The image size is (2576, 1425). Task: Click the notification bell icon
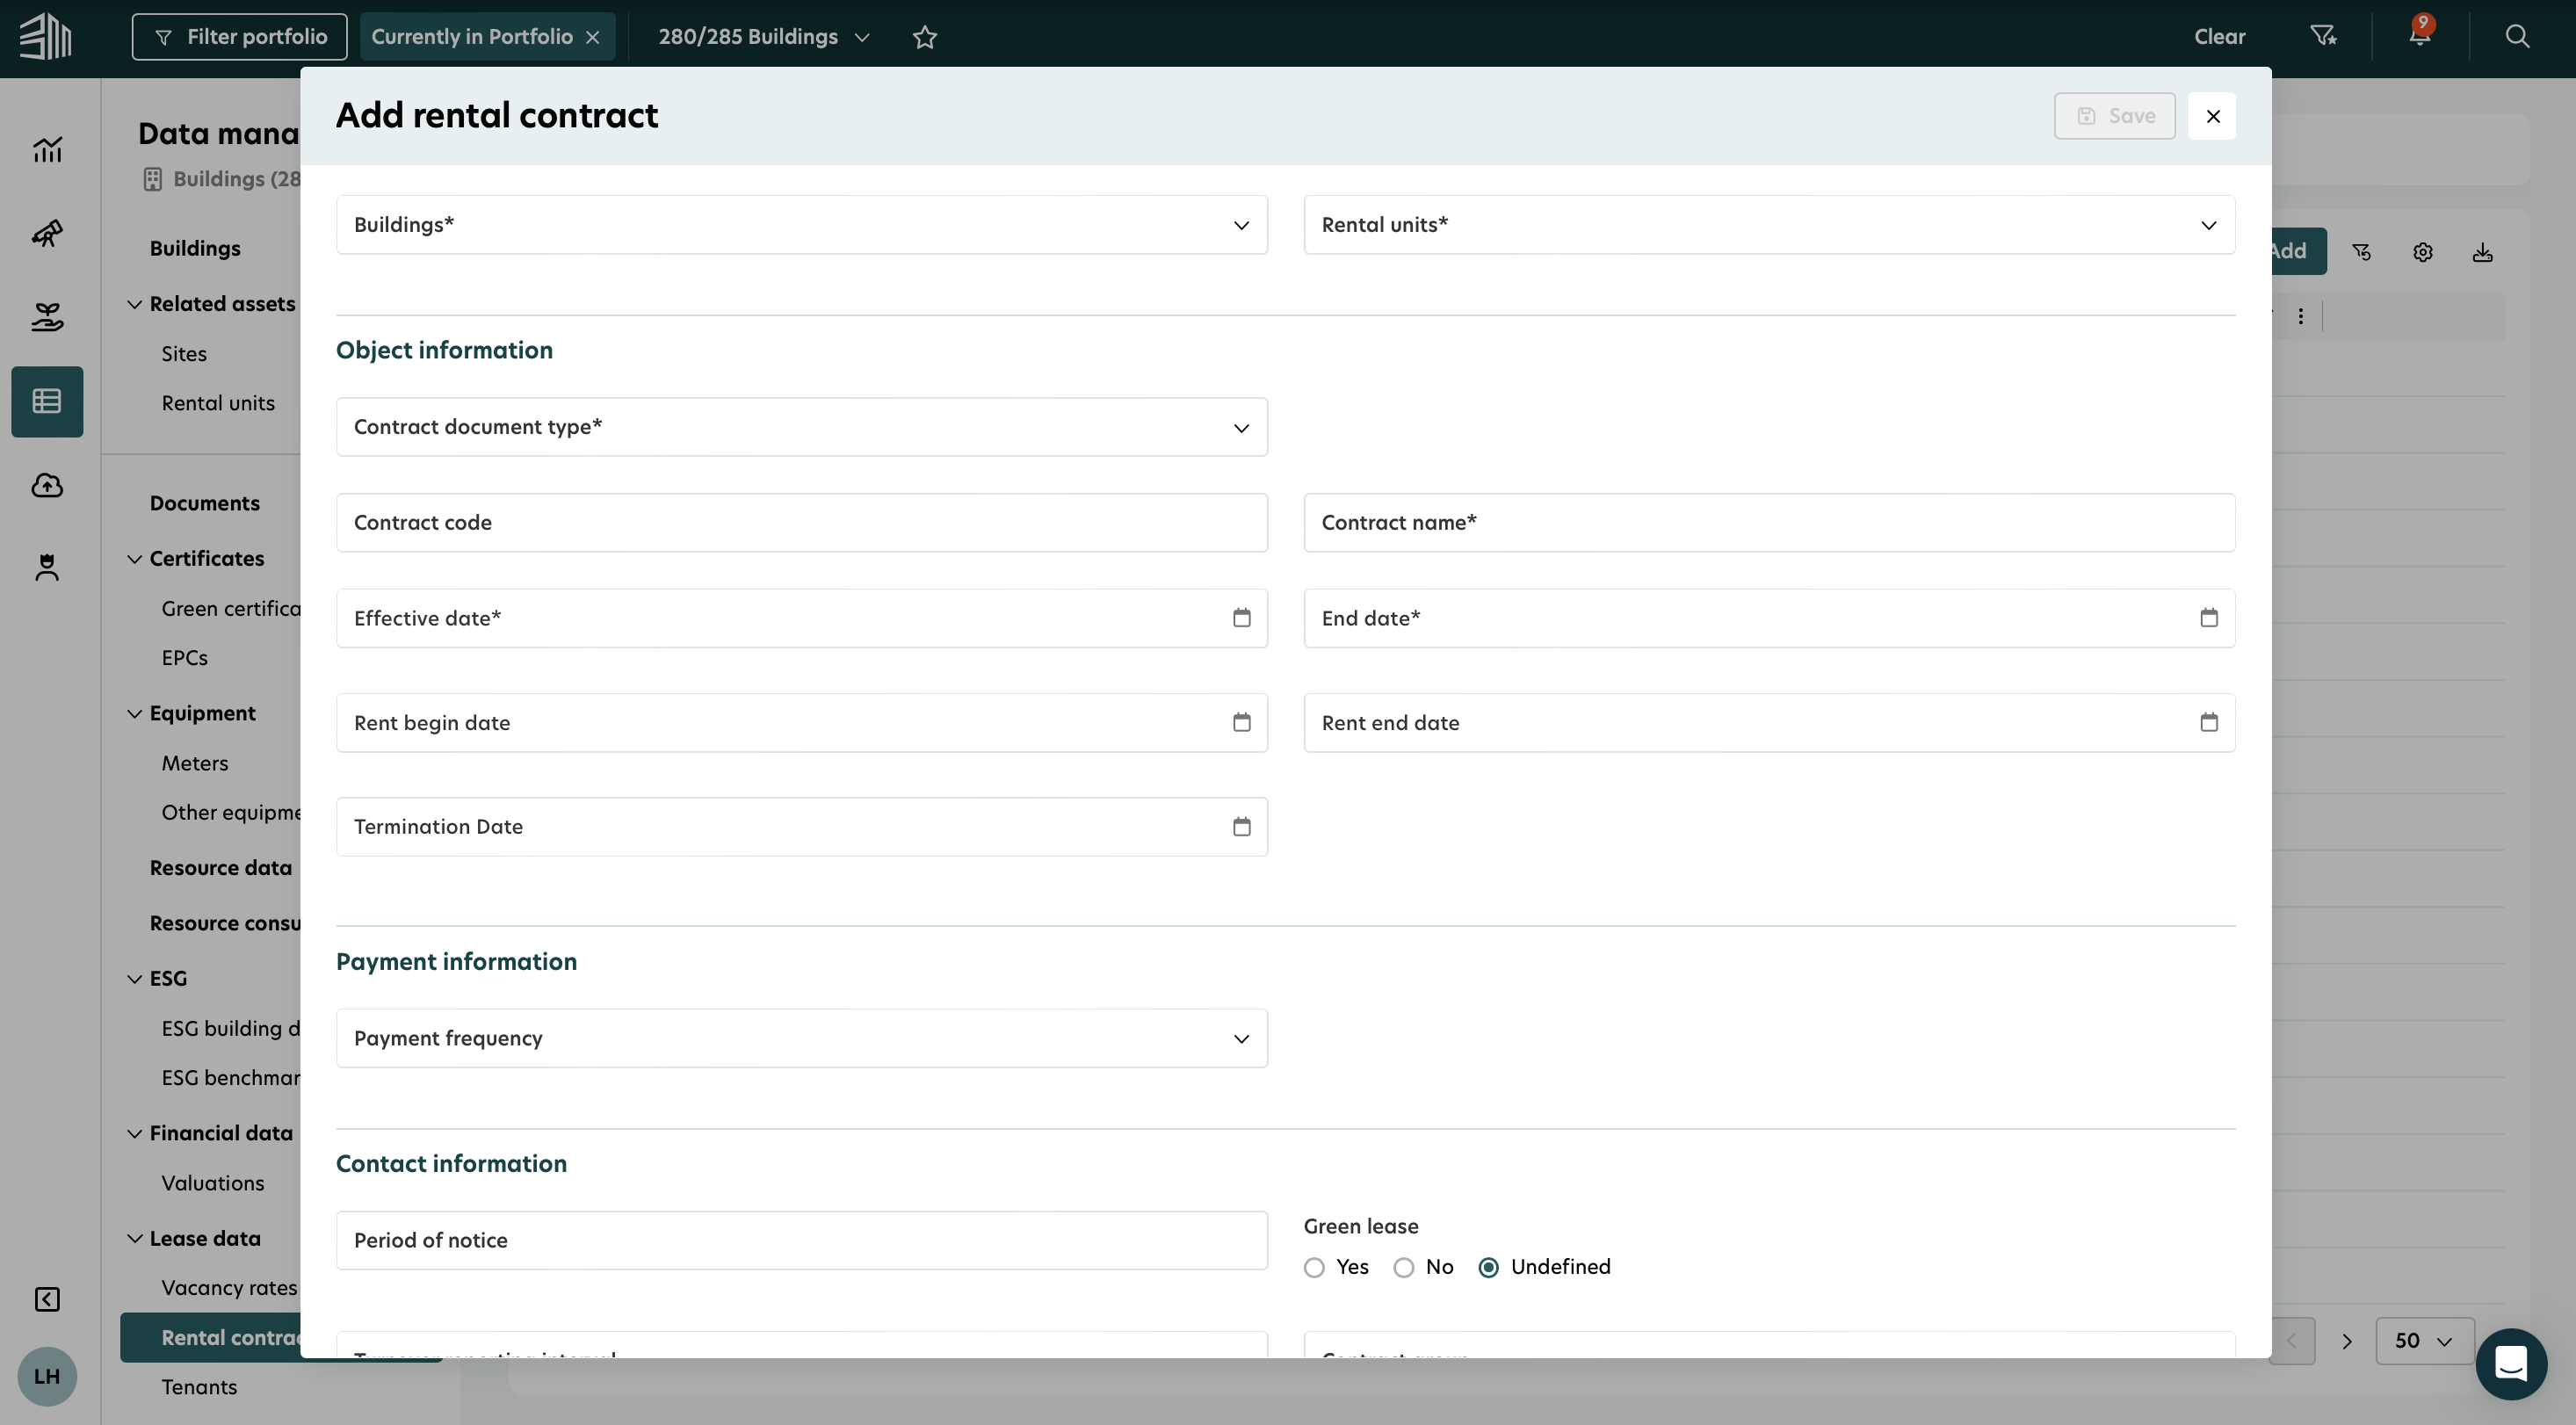point(2418,36)
